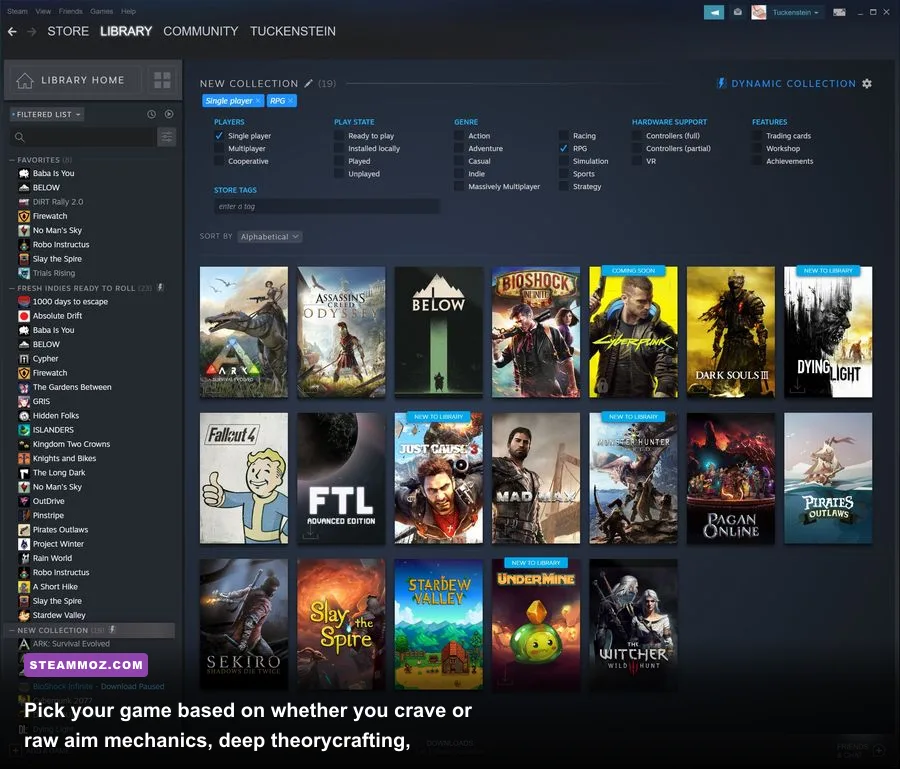Check the Installed locally box
Viewport: 900px width, 769px height.
pyautogui.click(x=339, y=149)
